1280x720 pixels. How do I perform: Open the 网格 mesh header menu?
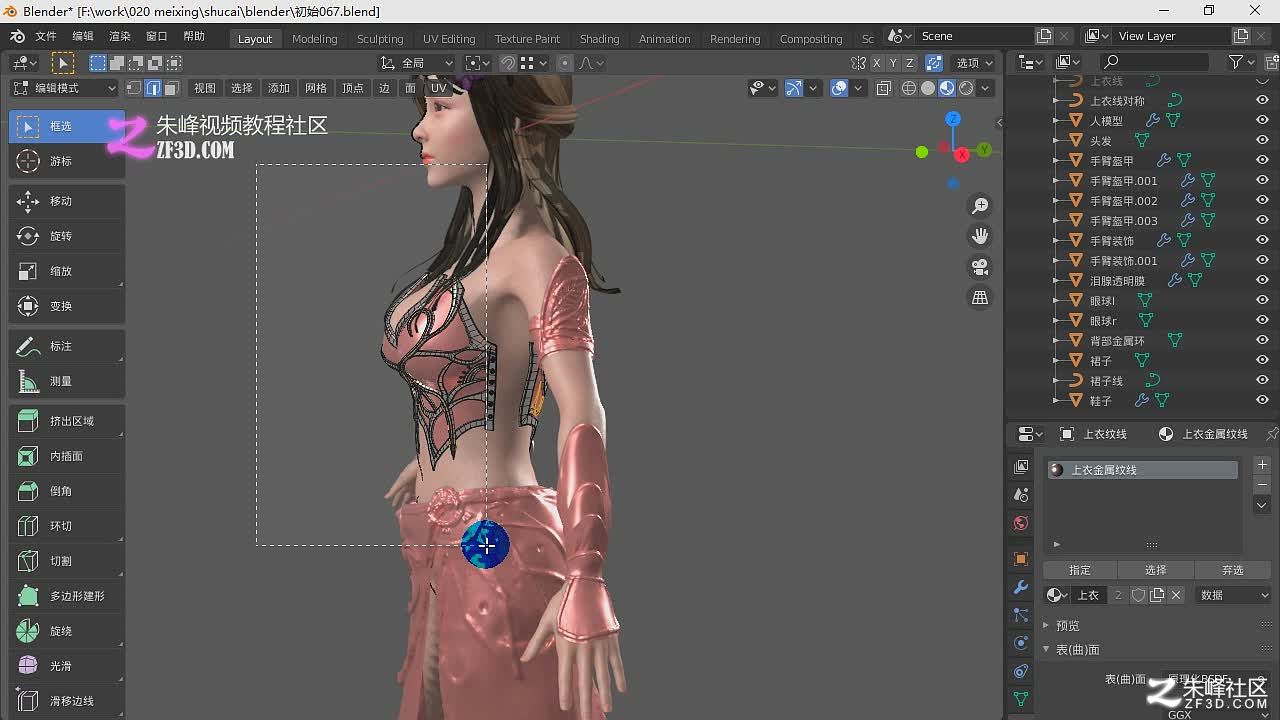(316, 88)
